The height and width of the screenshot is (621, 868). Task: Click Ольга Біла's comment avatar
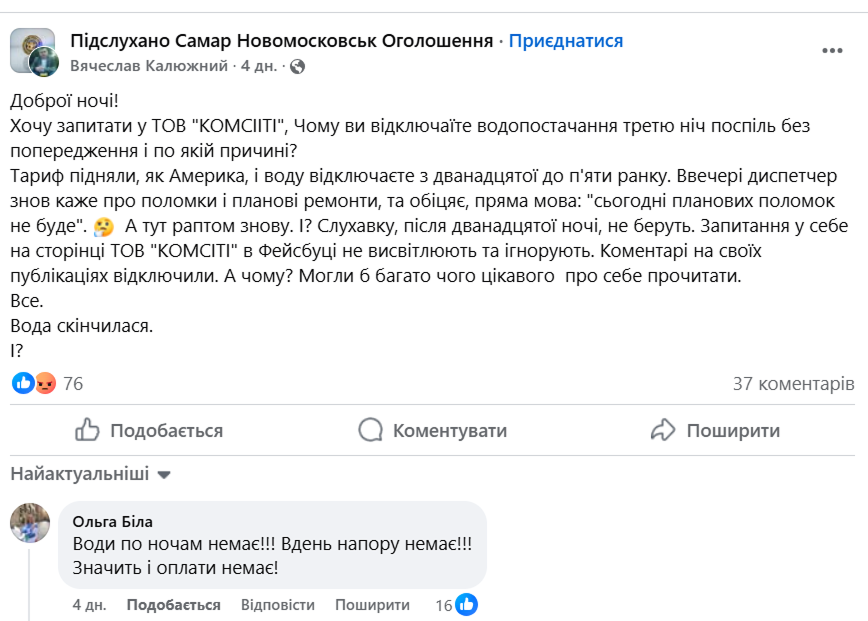coord(30,523)
